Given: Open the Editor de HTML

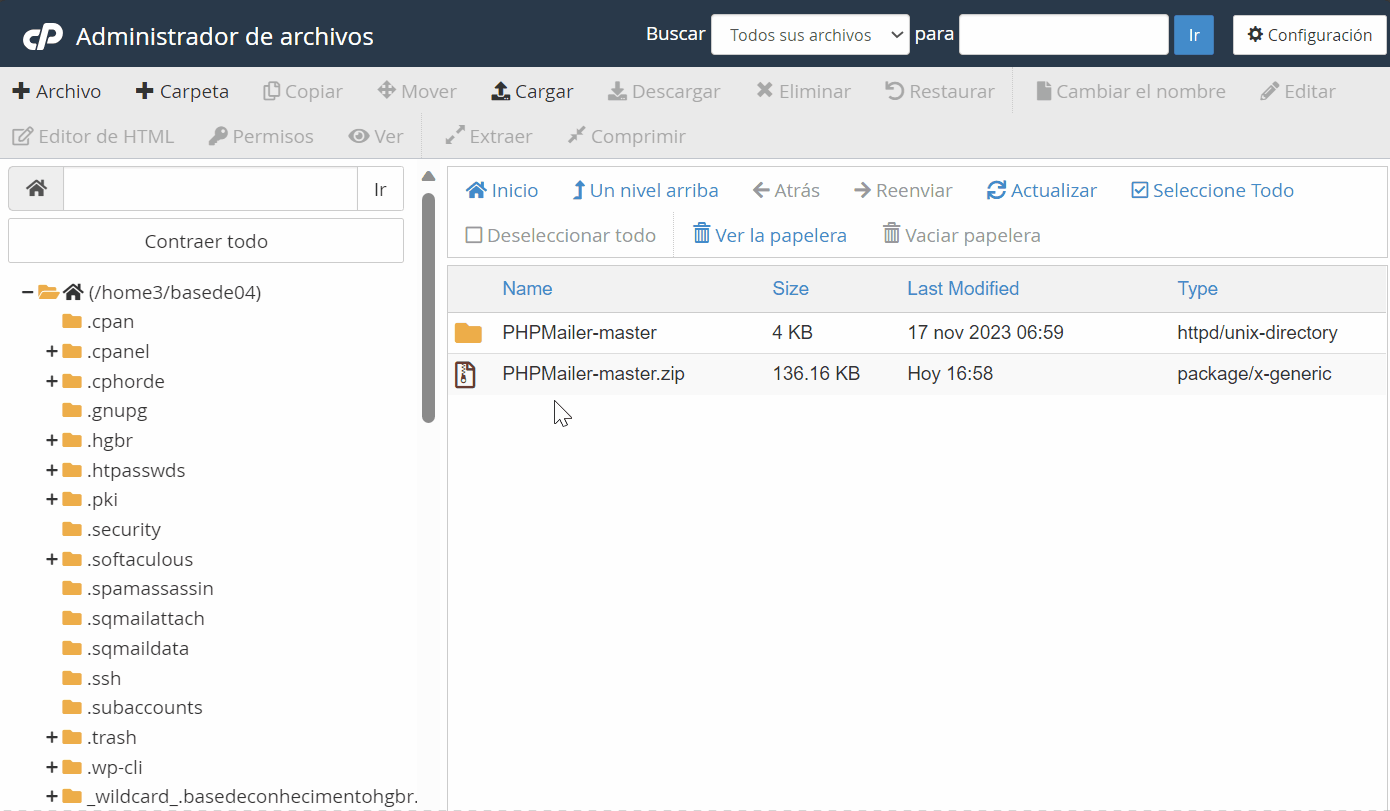Looking at the screenshot, I should (93, 136).
